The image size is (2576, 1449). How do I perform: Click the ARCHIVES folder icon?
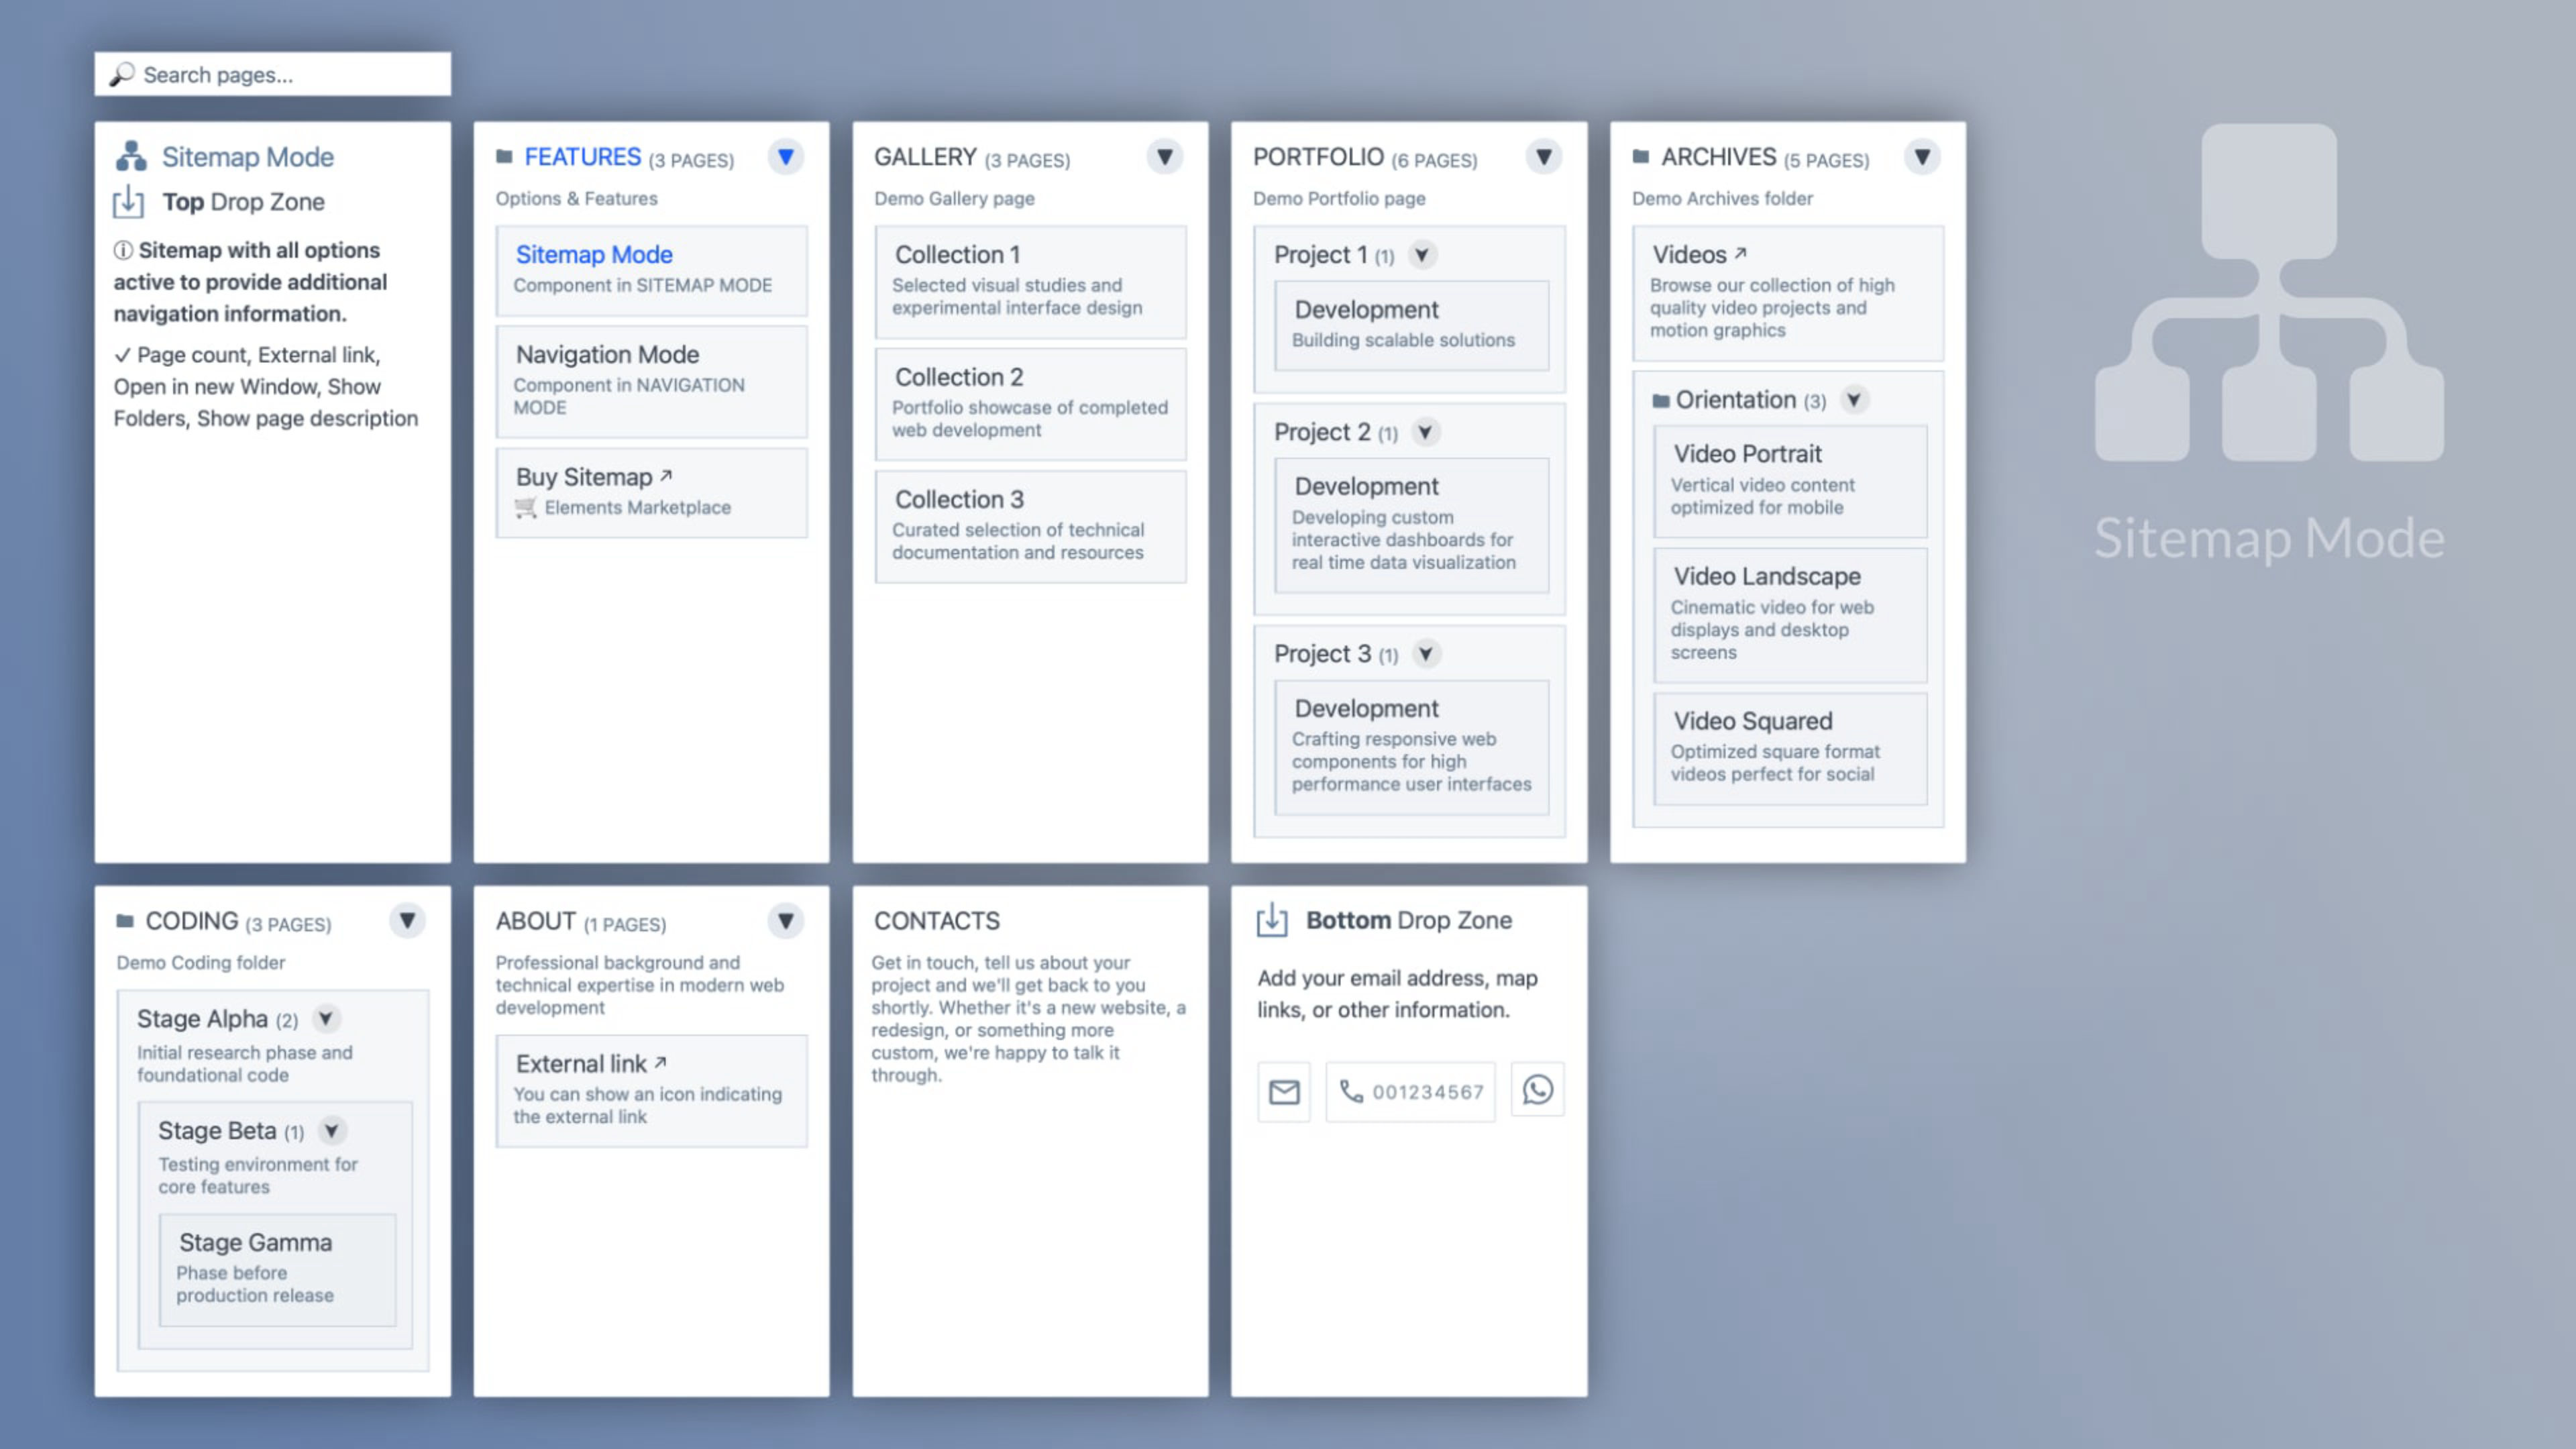pos(1640,156)
